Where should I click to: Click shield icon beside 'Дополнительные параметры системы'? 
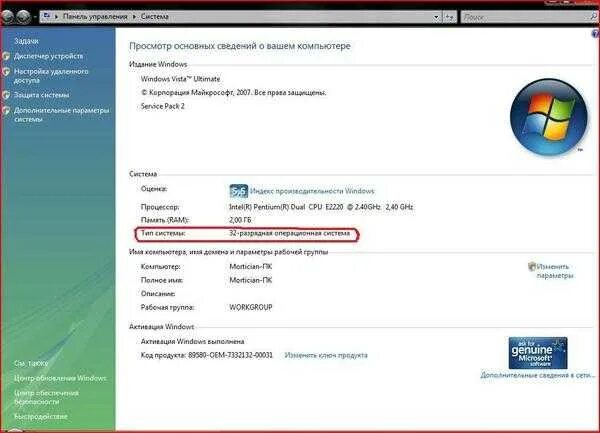point(6,111)
